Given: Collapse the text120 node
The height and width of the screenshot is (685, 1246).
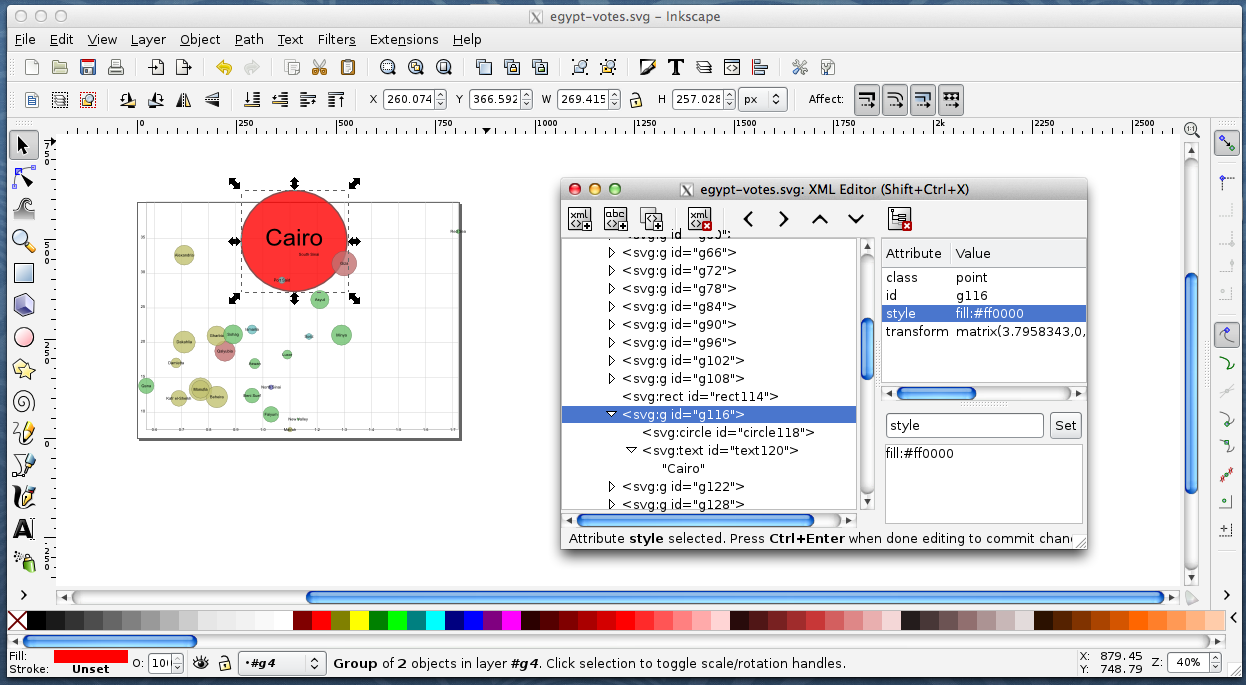Looking at the screenshot, I should [x=632, y=451].
